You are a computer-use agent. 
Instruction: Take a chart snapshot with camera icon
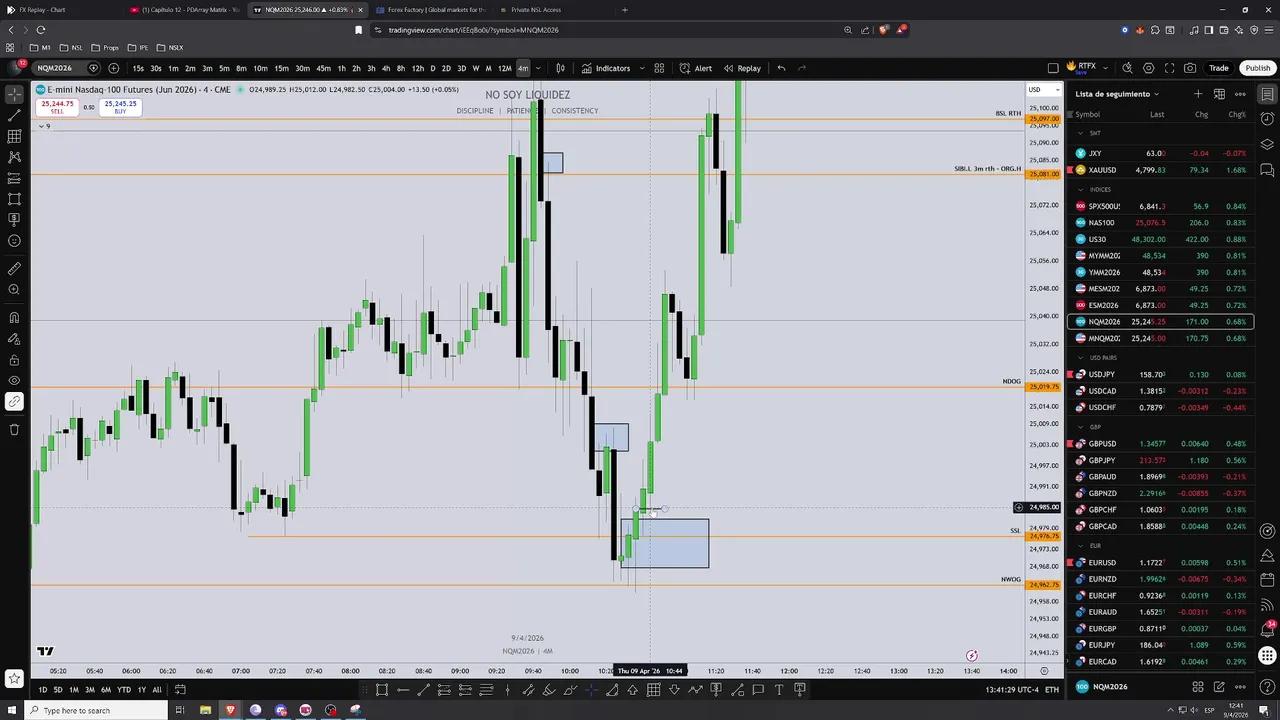point(1190,68)
